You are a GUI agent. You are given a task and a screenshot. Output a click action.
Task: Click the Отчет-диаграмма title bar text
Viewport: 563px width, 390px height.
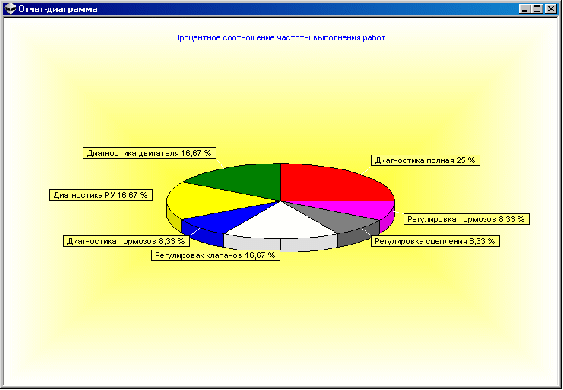[x=58, y=9]
